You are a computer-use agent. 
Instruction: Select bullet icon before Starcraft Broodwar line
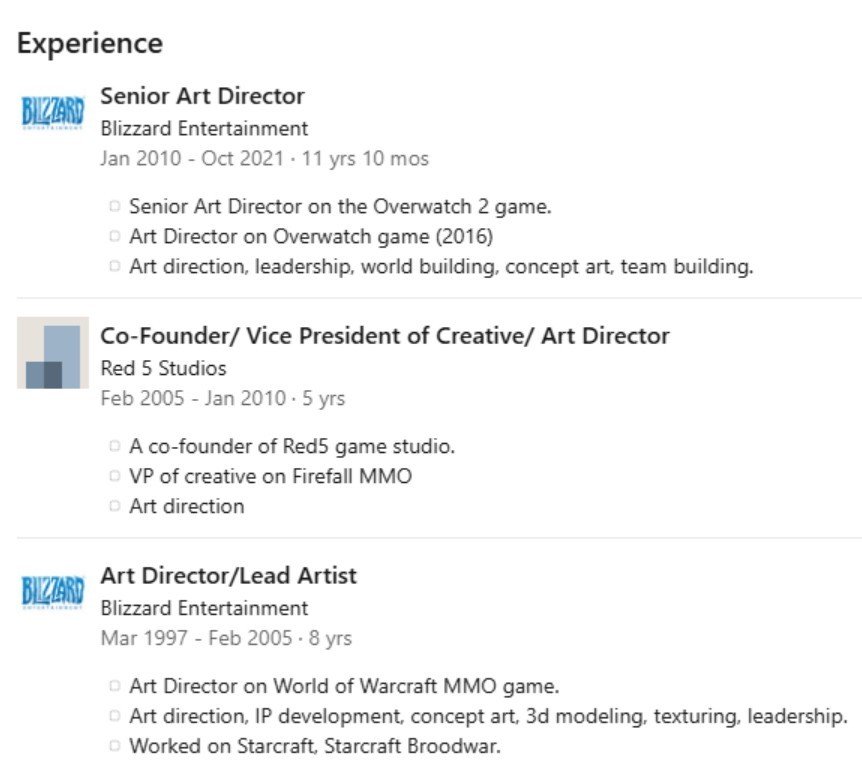coord(114,746)
